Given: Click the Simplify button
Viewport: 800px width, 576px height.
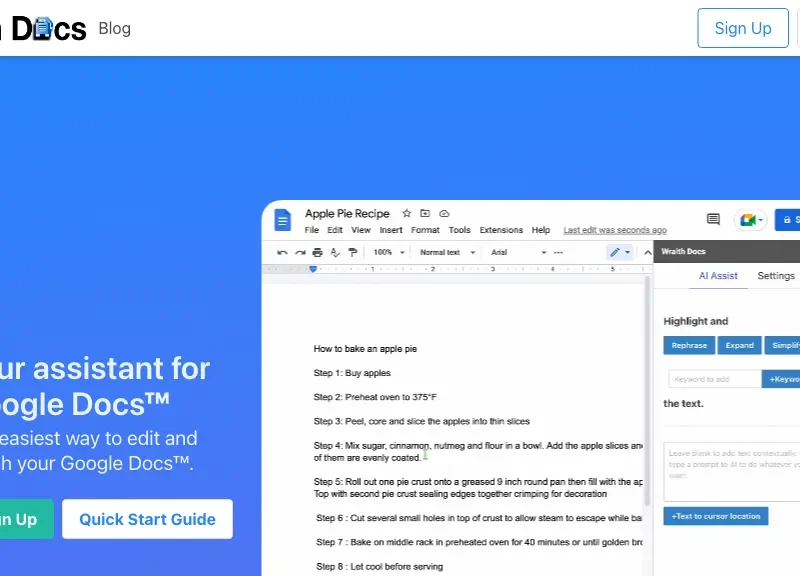Looking at the screenshot, I should (783, 345).
